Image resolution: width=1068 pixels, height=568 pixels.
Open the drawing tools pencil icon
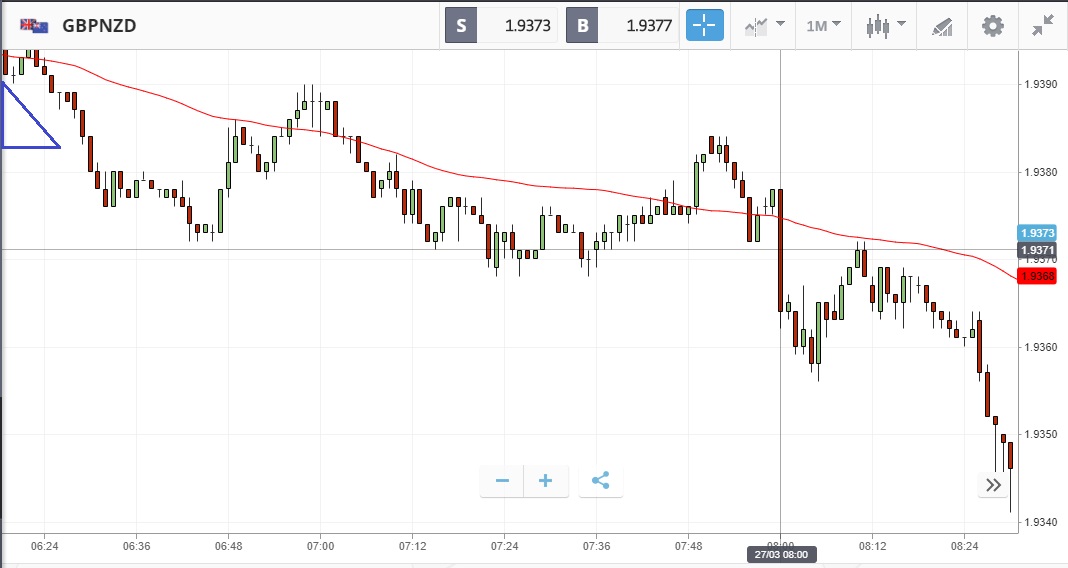[942, 25]
